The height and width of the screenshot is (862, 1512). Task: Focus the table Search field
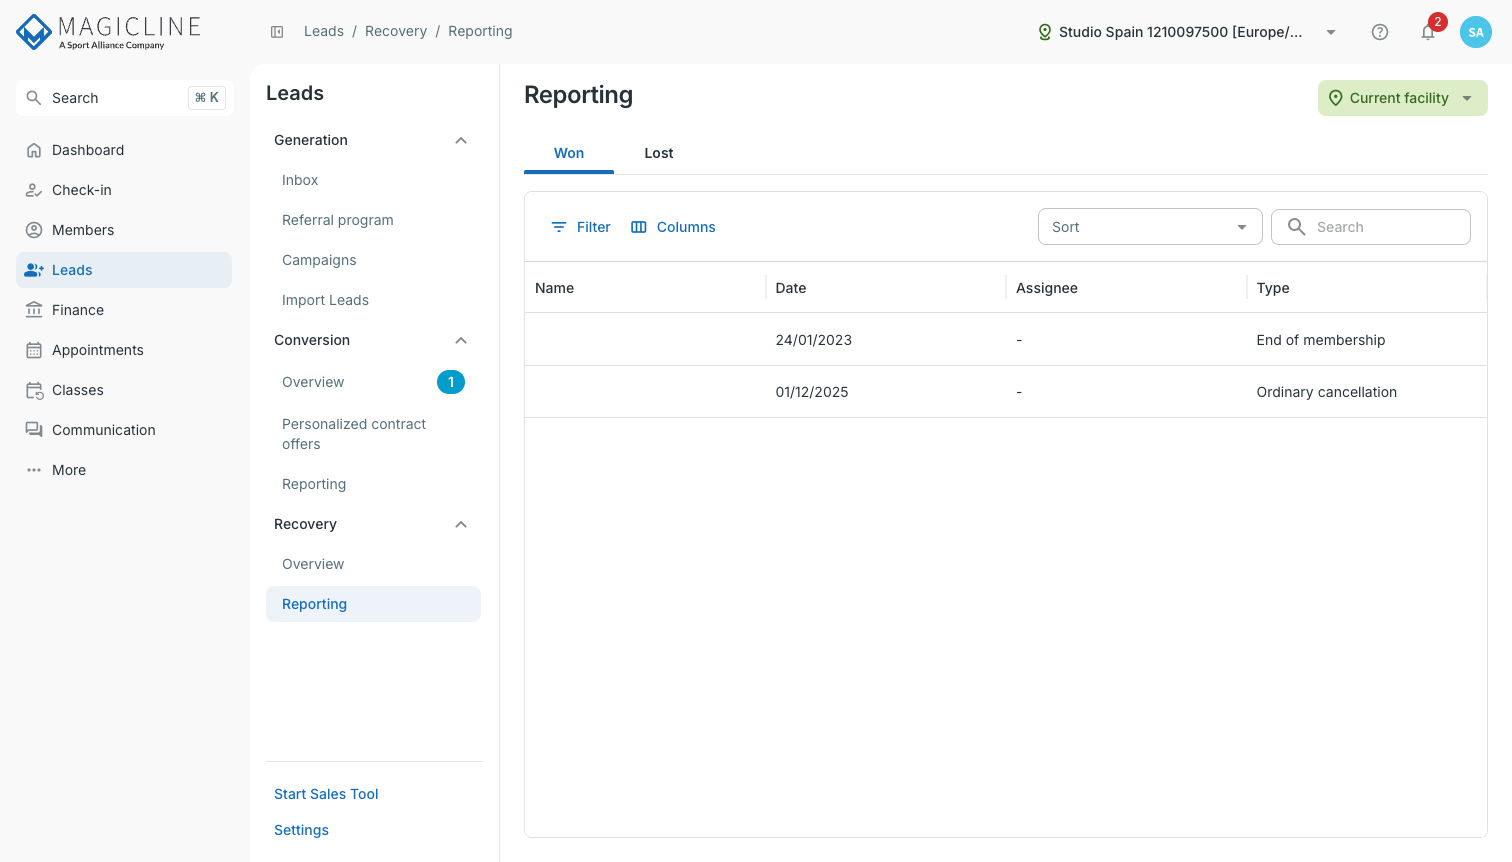pyautogui.click(x=1371, y=227)
